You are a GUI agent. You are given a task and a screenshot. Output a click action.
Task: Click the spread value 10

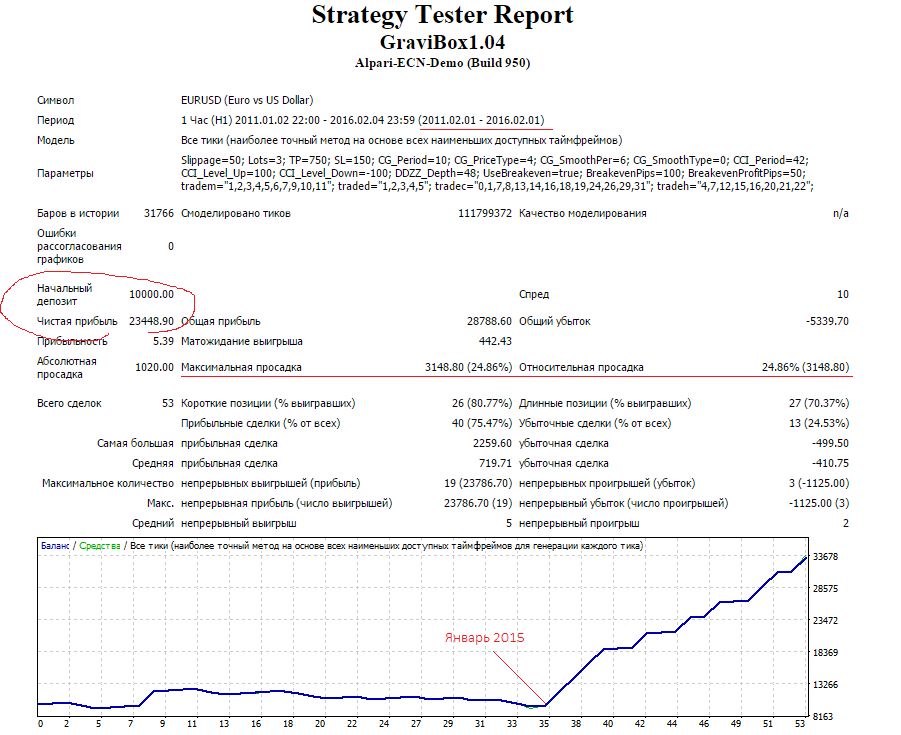[x=843, y=294]
